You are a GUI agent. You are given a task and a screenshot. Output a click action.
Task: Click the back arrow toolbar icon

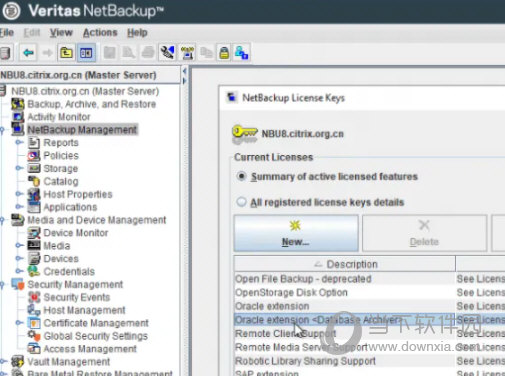tap(28, 53)
